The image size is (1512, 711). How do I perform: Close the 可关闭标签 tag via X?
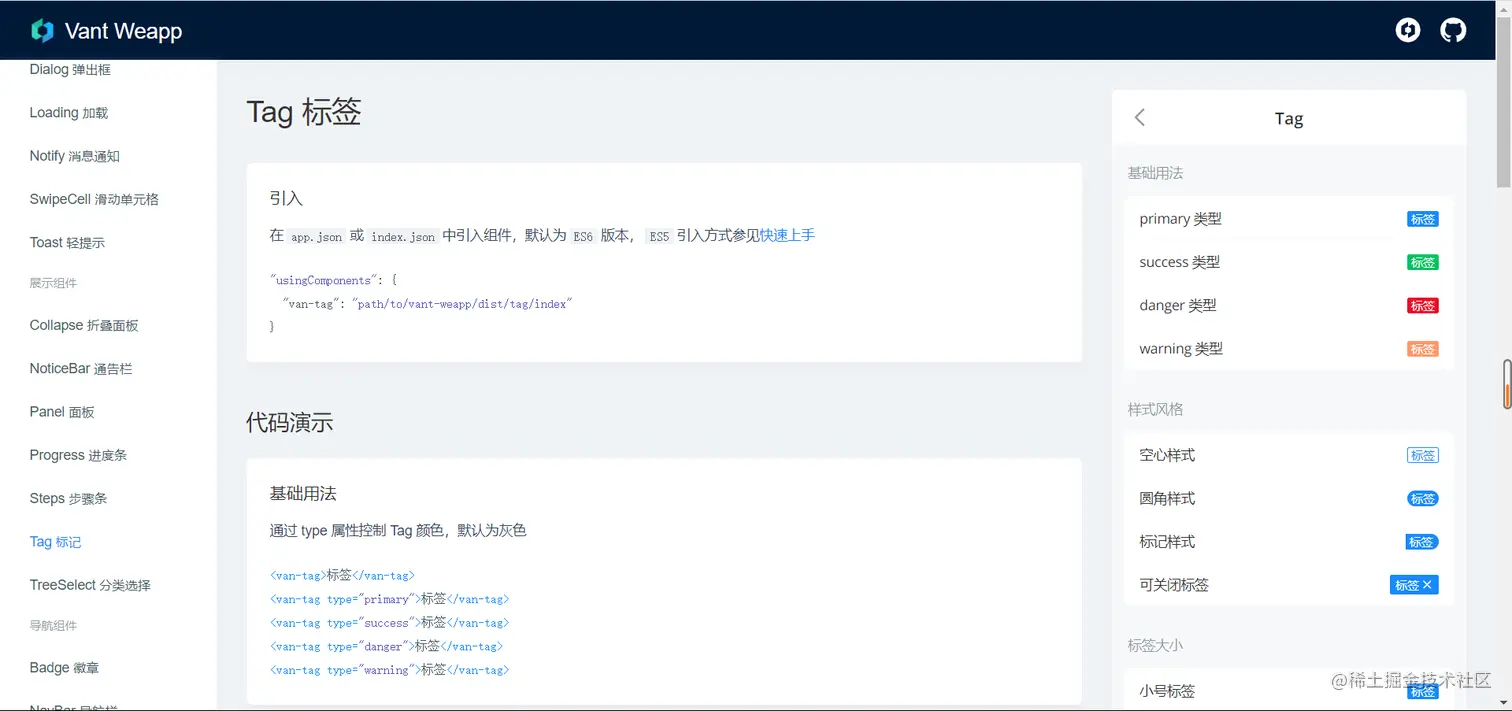point(1427,585)
